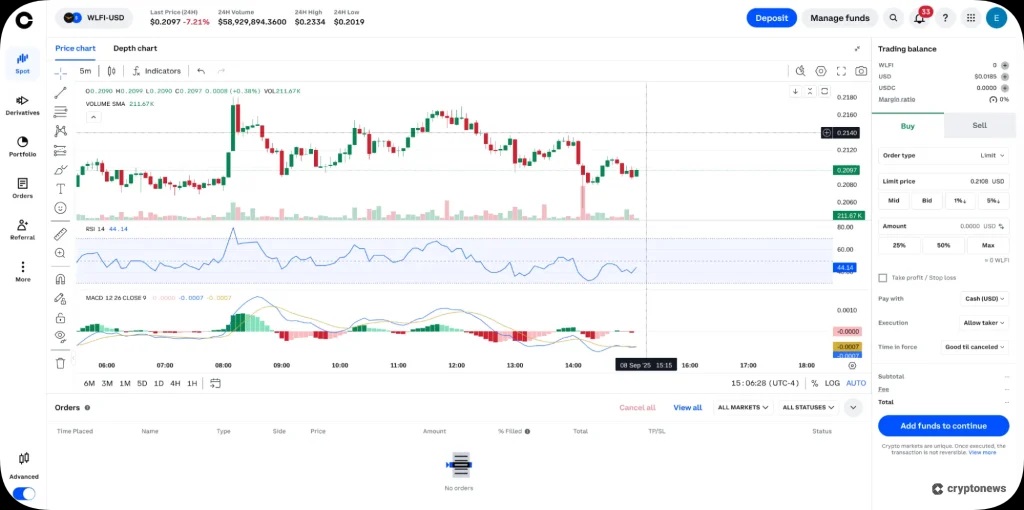Set amount to 50% of balance
Screen dimensions: 1024x510
pyautogui.click(x=943, y=245)
